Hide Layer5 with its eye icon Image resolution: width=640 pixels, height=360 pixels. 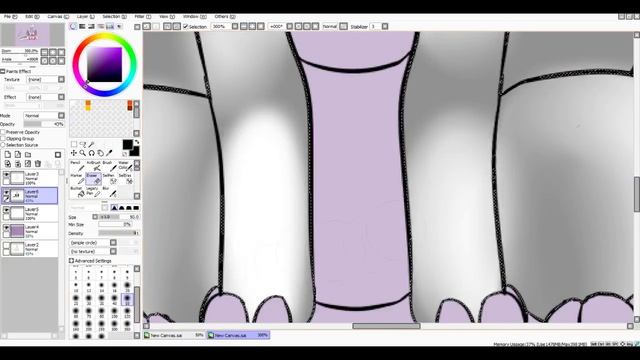6,210
